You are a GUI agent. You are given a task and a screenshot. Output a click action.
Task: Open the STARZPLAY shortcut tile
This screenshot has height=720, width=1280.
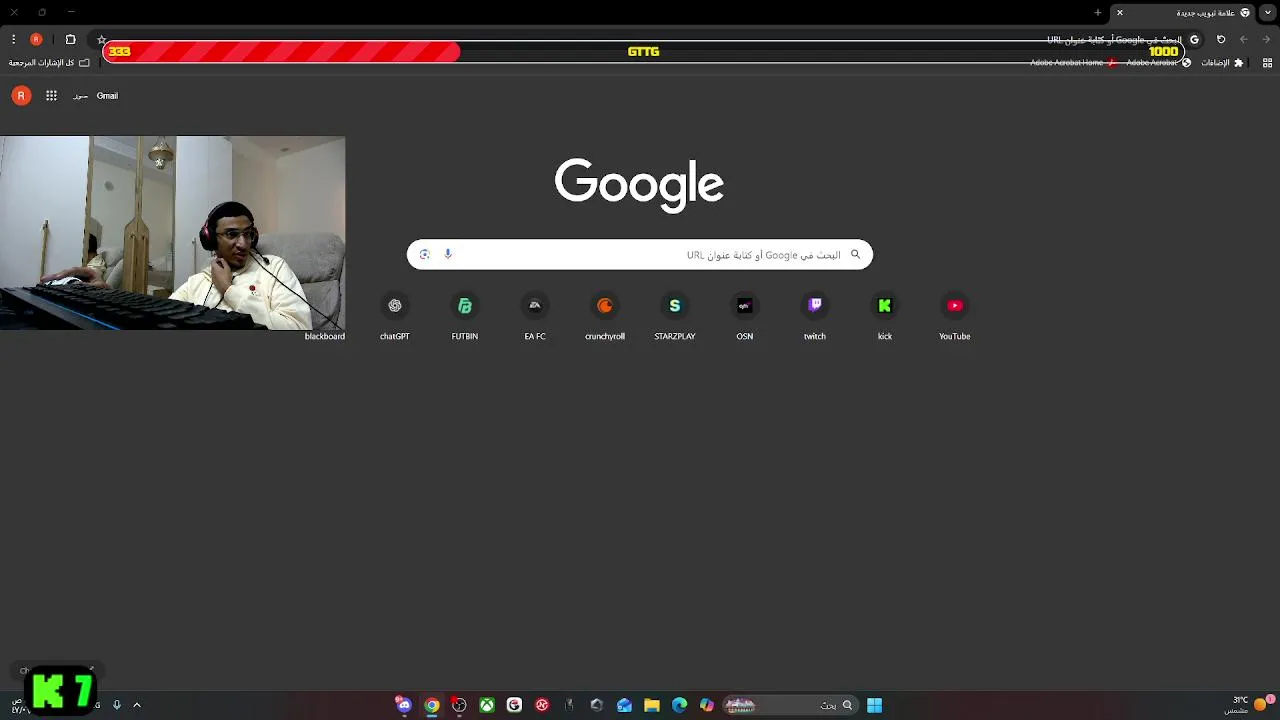pyautogui.click(x=674, y=316)
